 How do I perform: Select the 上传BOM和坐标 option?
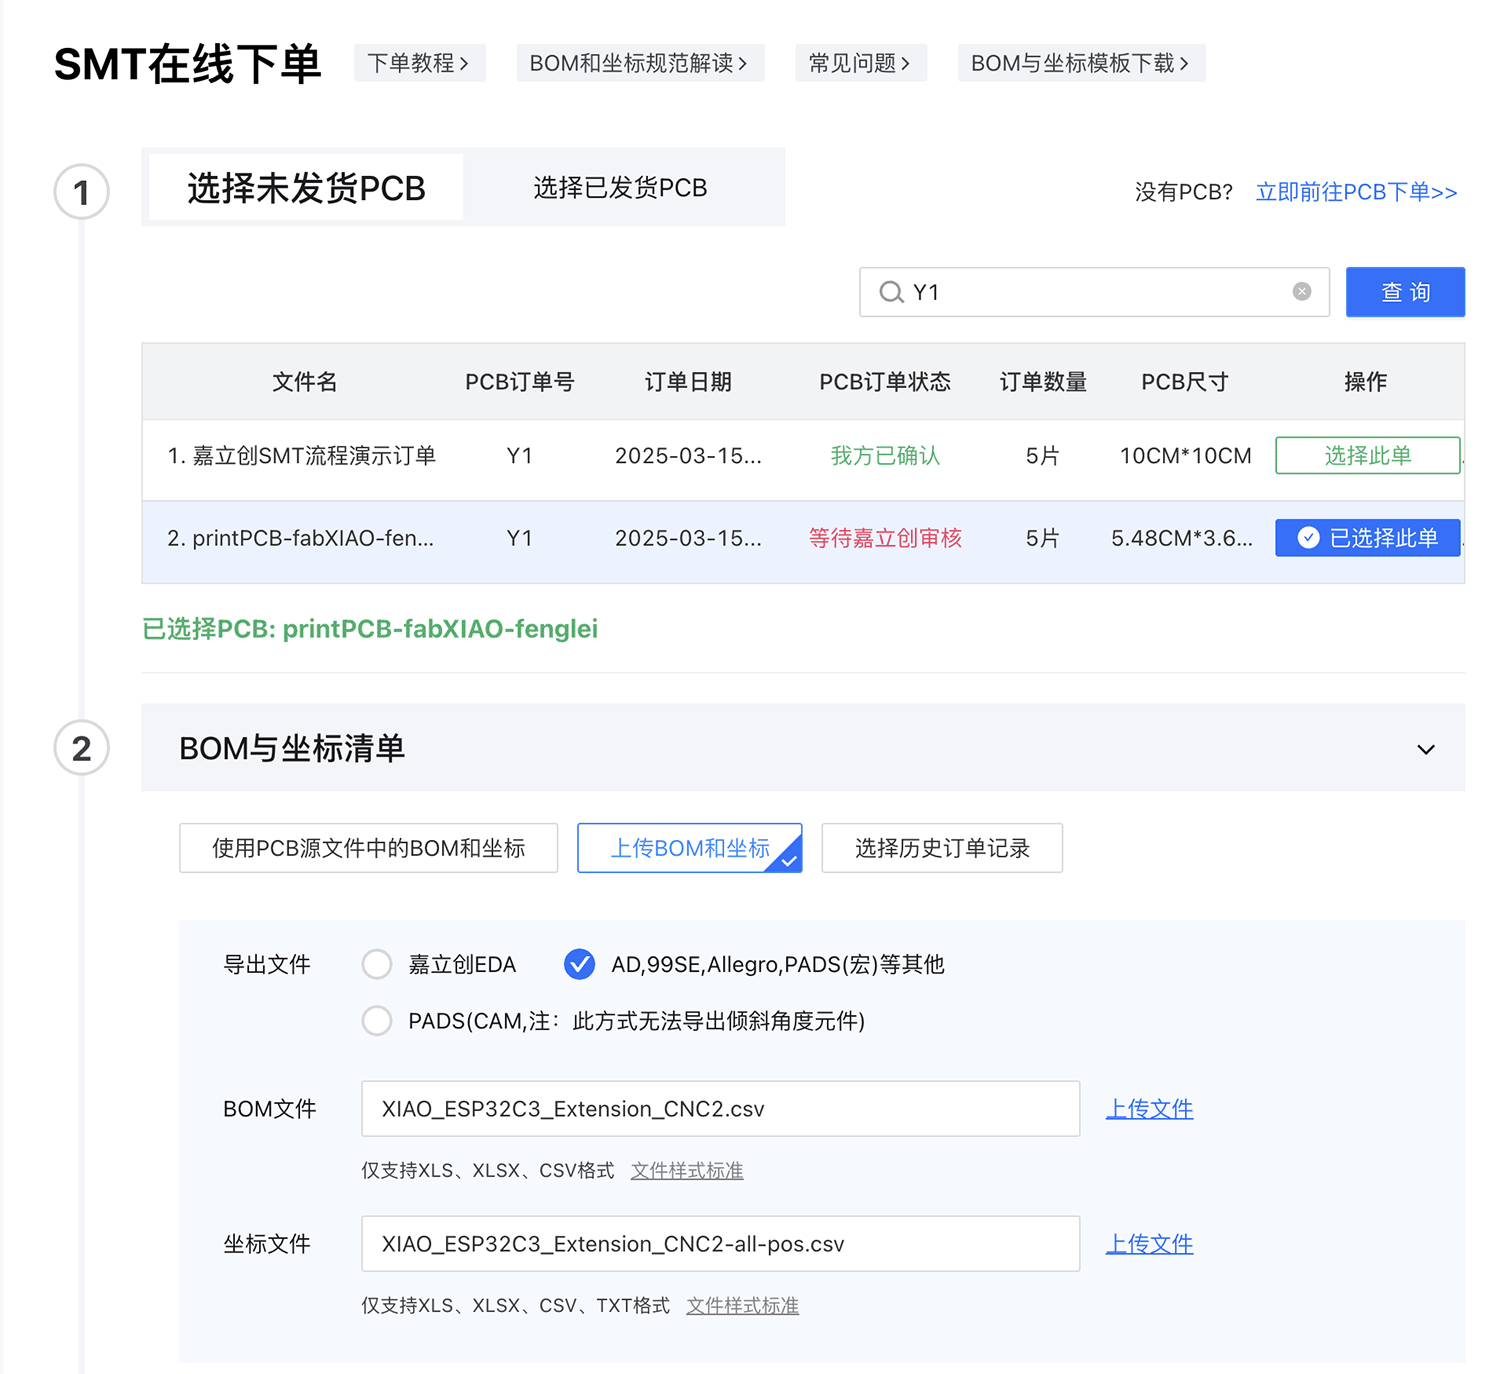point(690,848)
